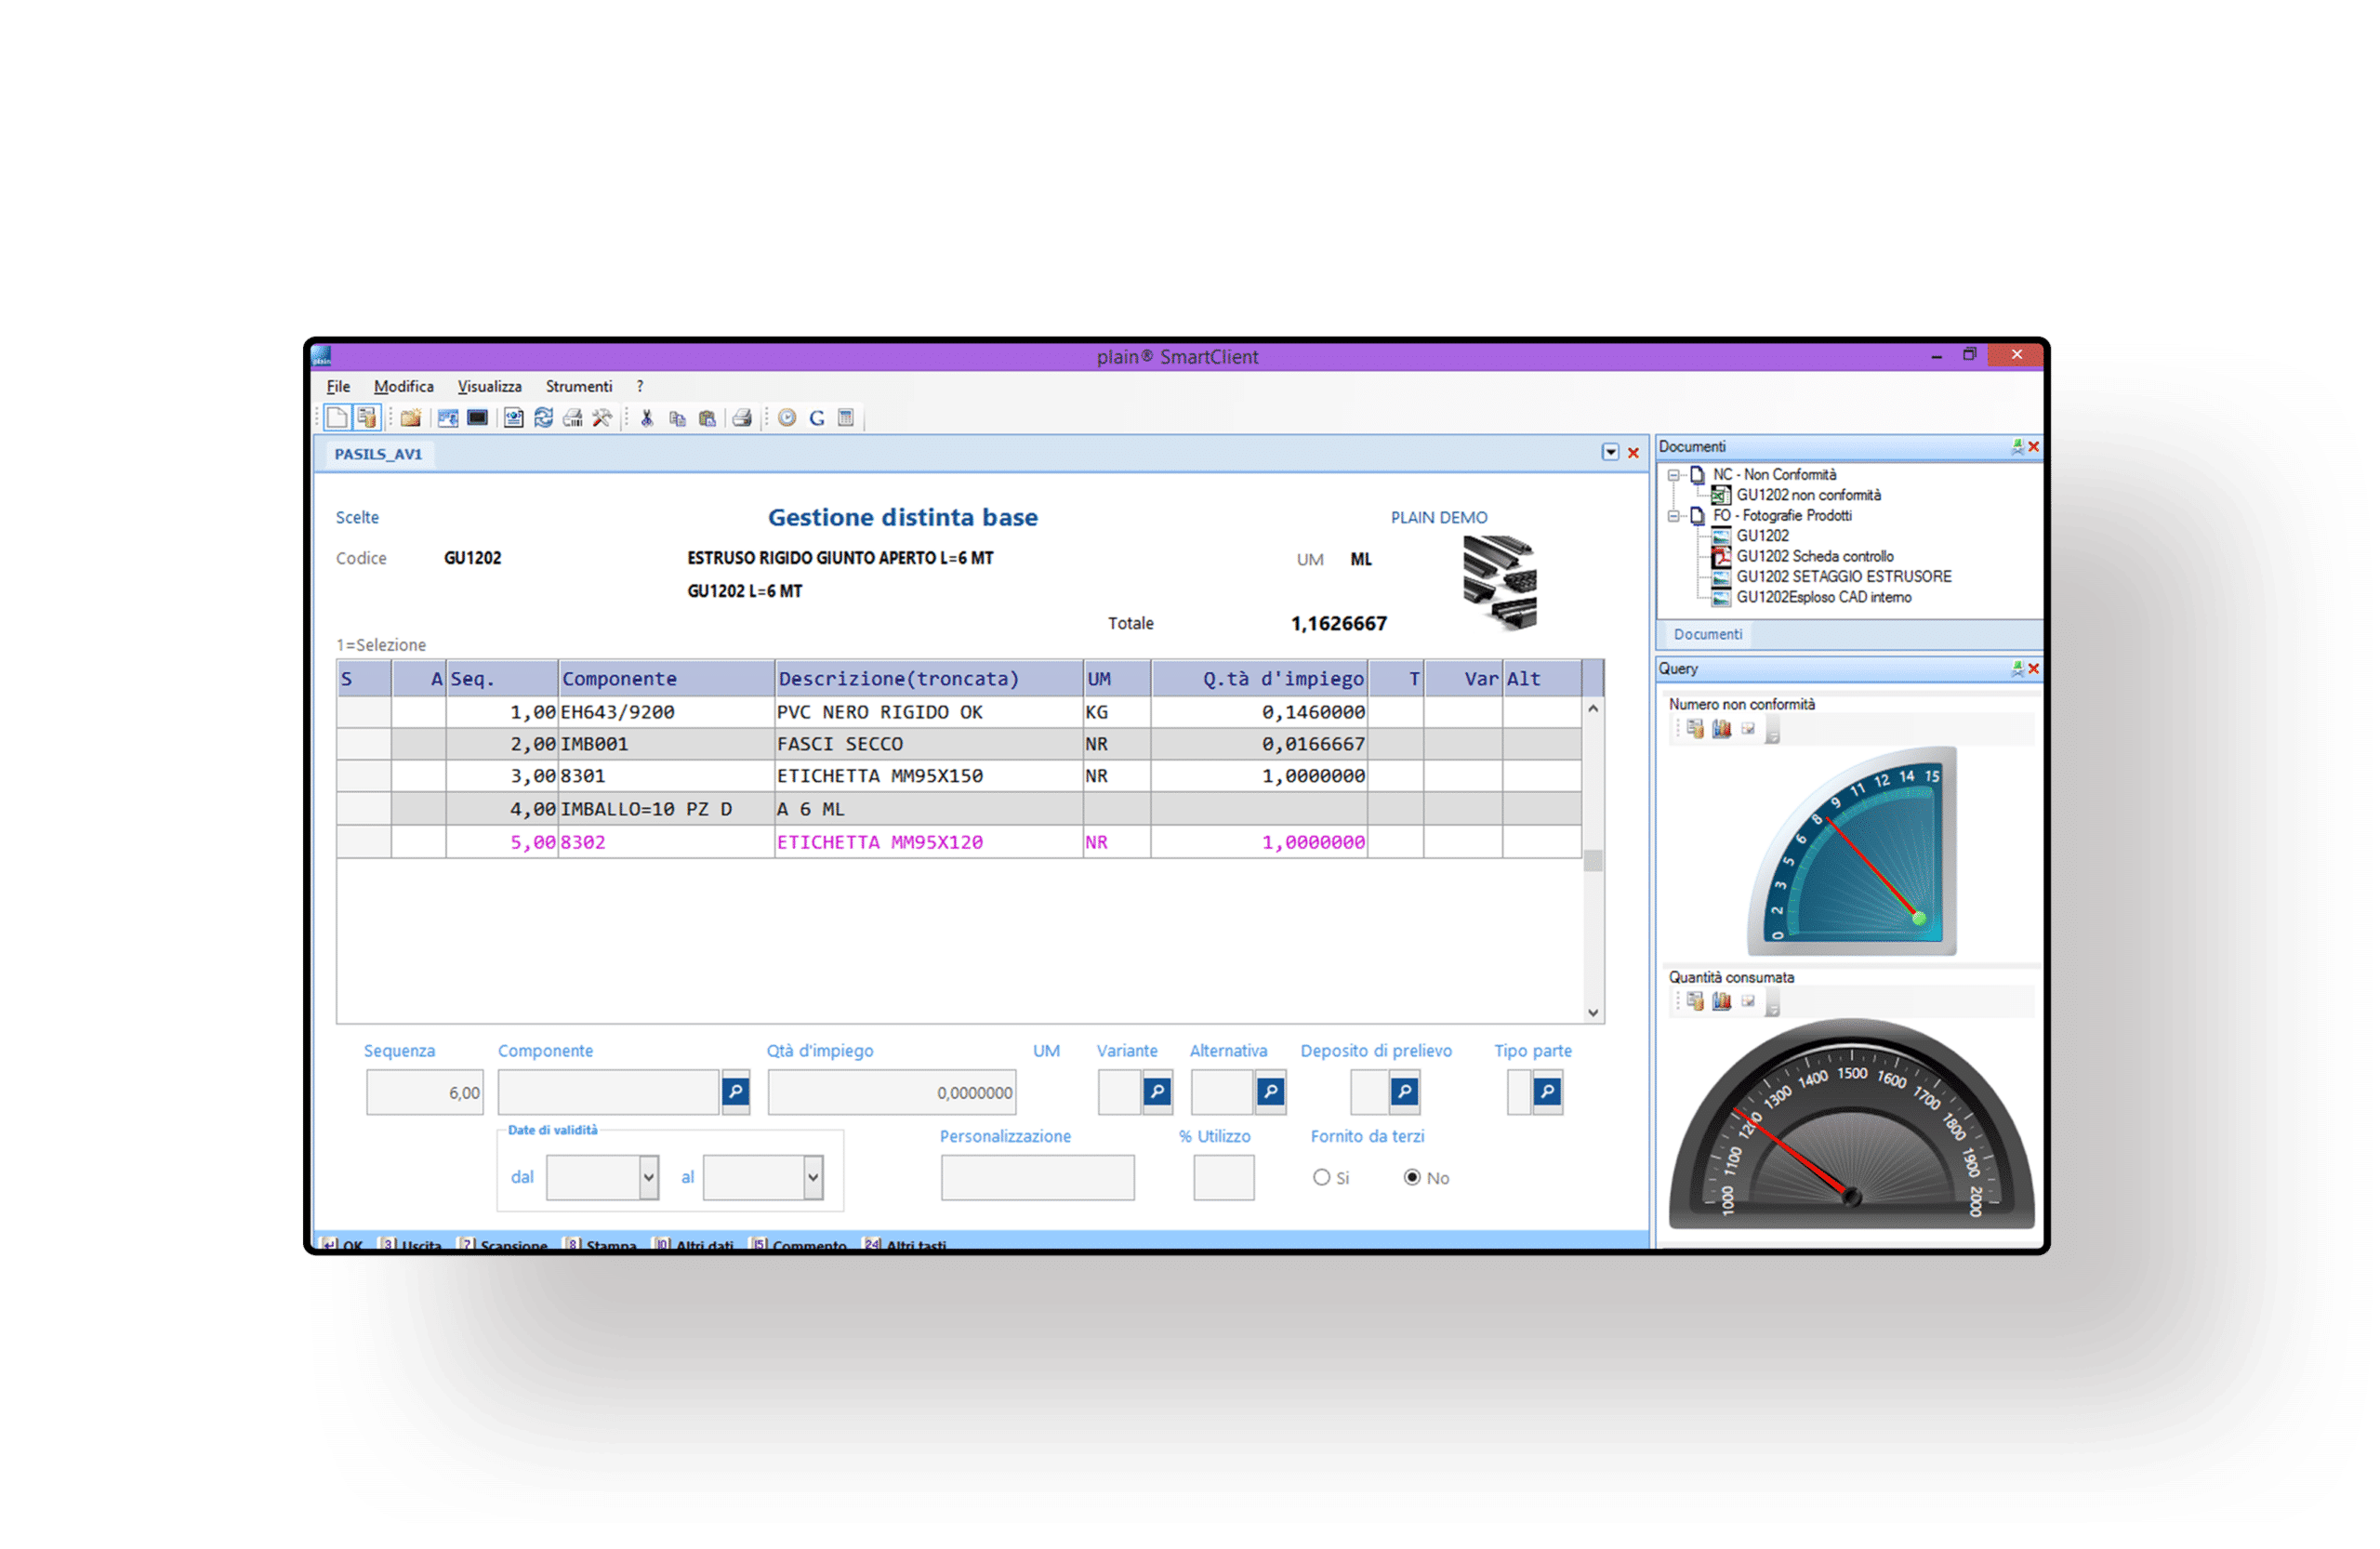
Task: Collapse the FO - Fotografie Prodotti tree node
Action: [1673, 516]
